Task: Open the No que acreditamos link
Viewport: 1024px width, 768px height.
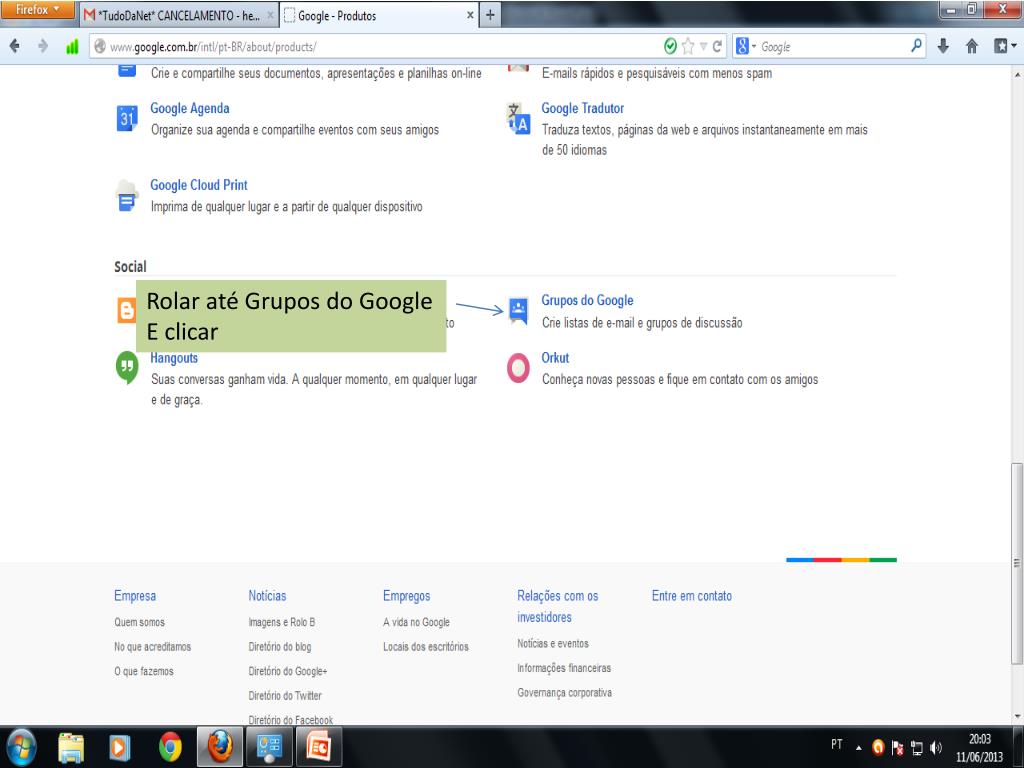Action: pos(153,647)
